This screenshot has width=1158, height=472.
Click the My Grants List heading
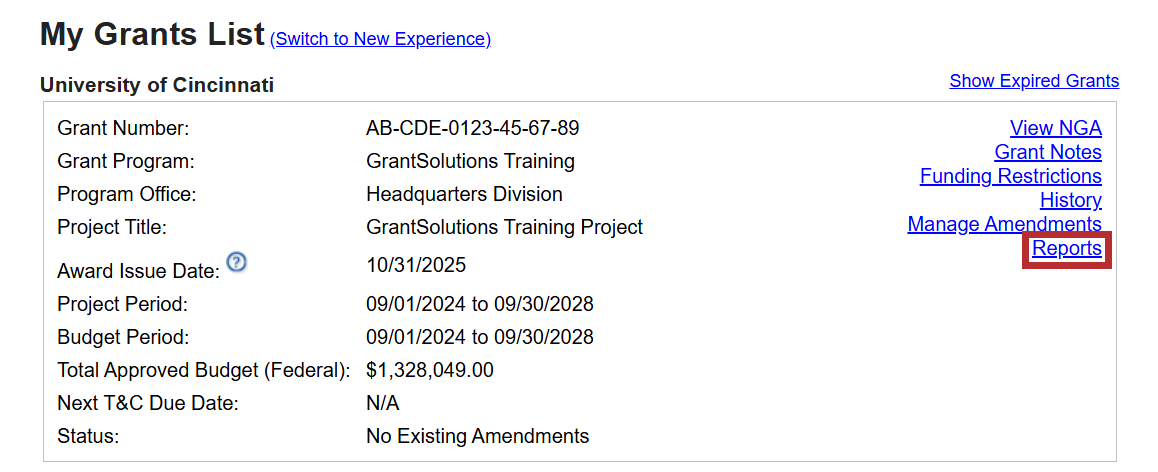pyautogui.click(x=152, y=34)
